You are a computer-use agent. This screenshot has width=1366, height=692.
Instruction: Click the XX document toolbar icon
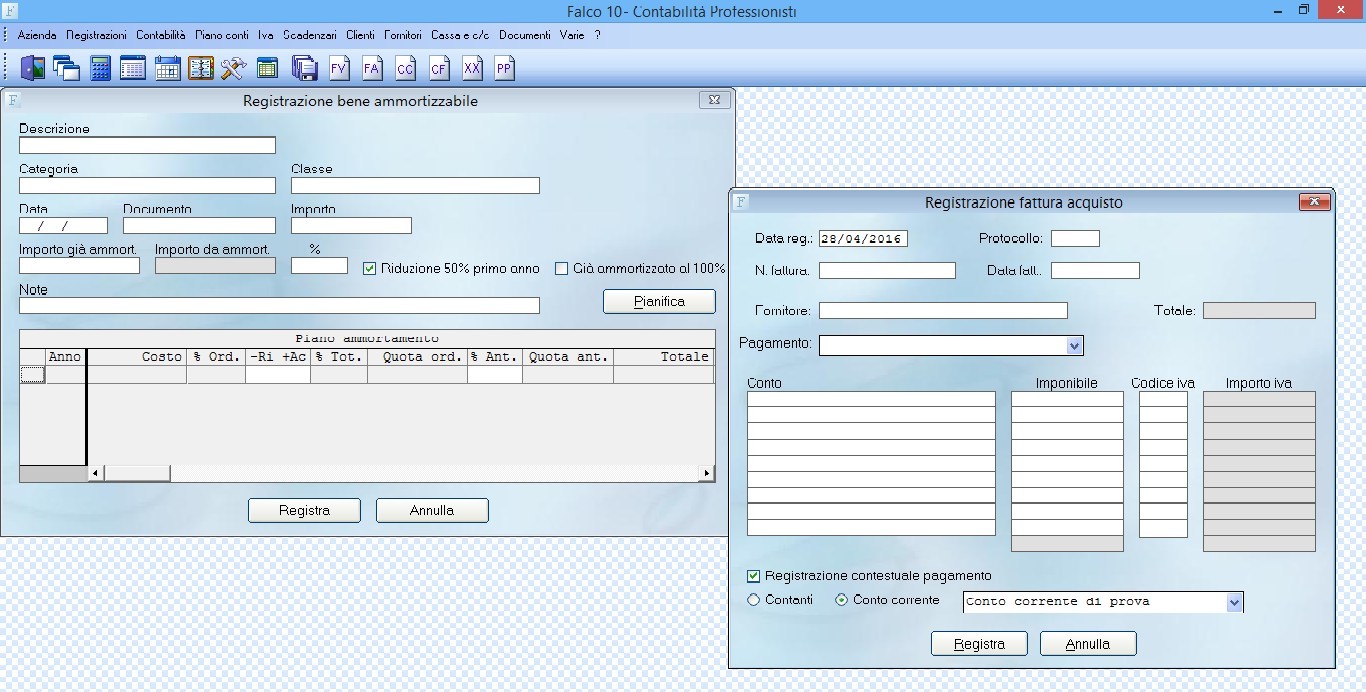tap(472, 68)
